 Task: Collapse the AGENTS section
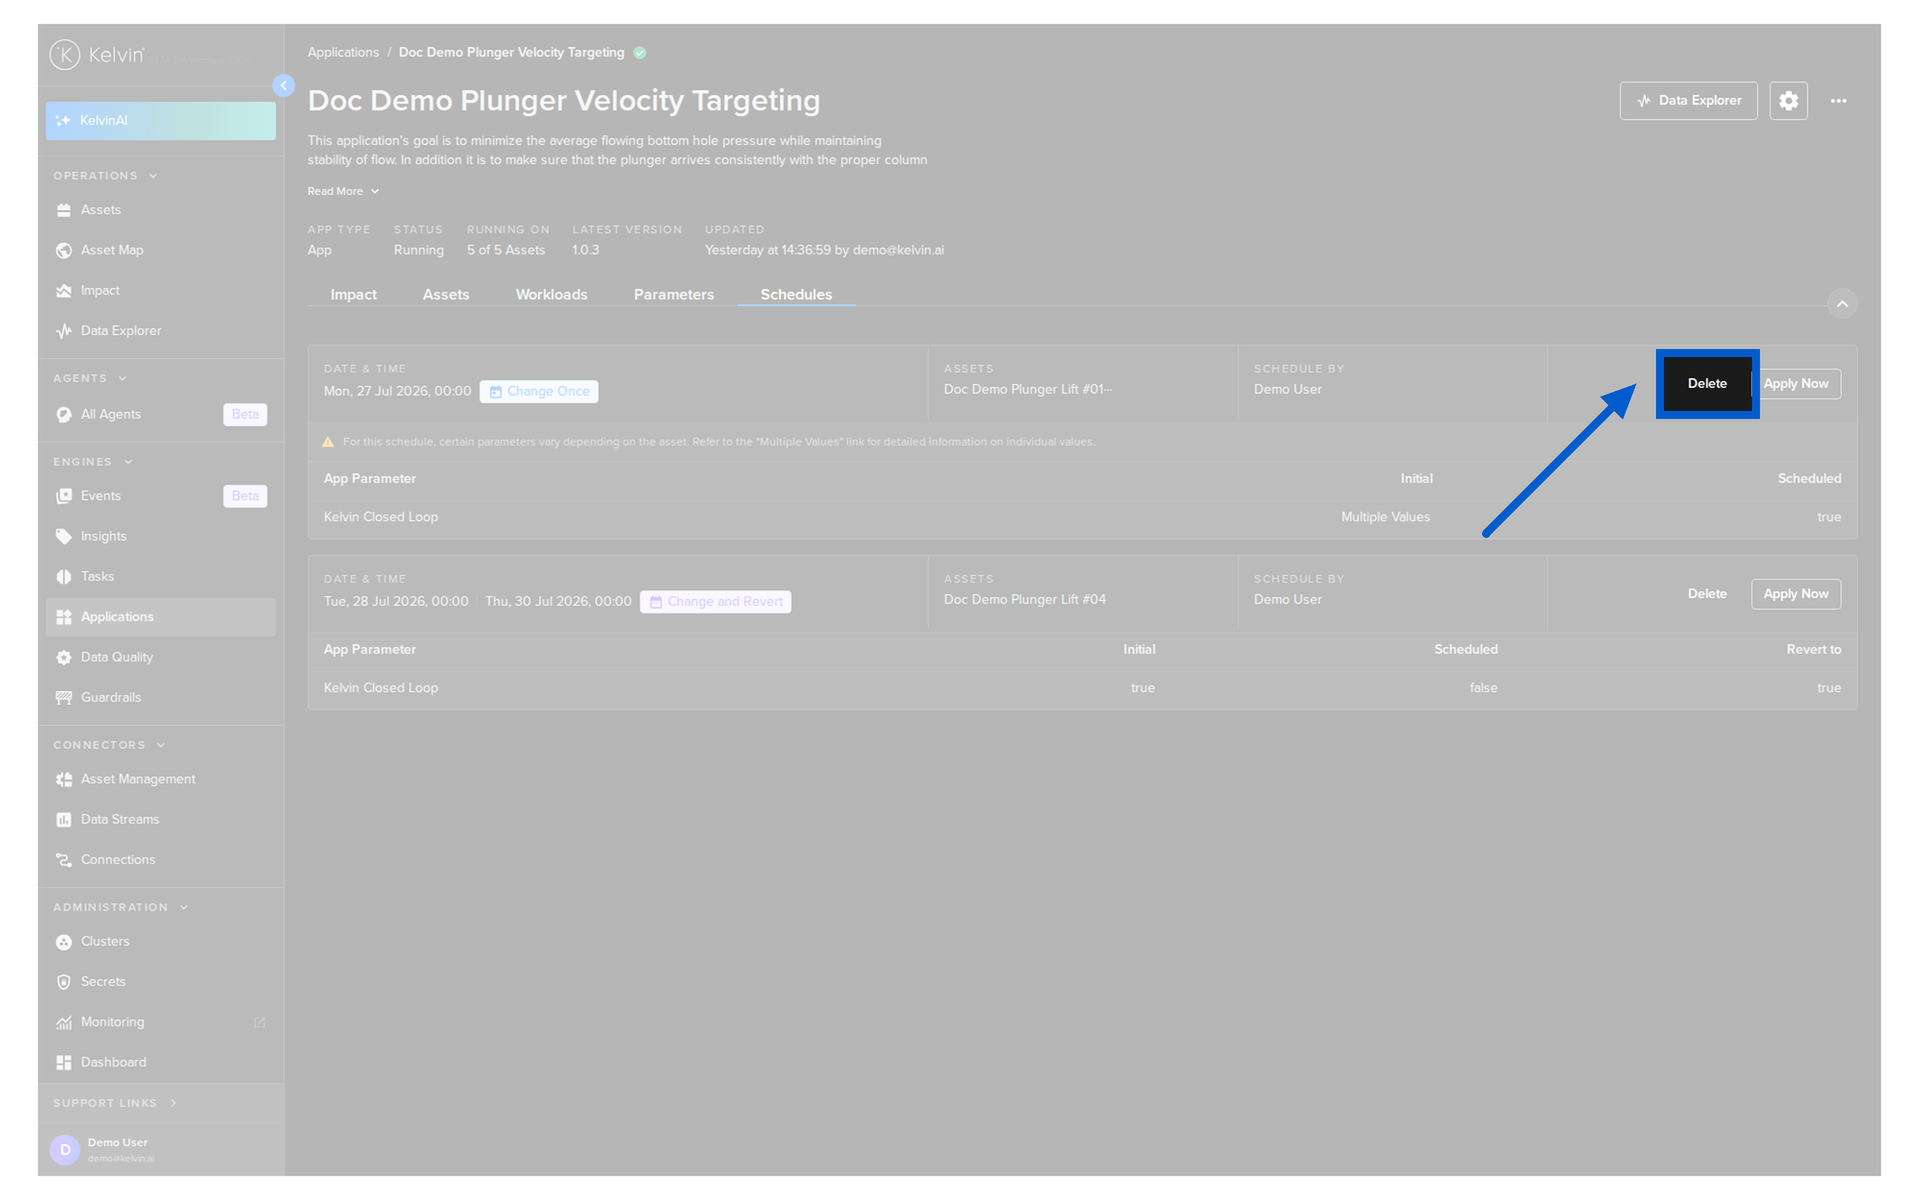pos(122,379)
